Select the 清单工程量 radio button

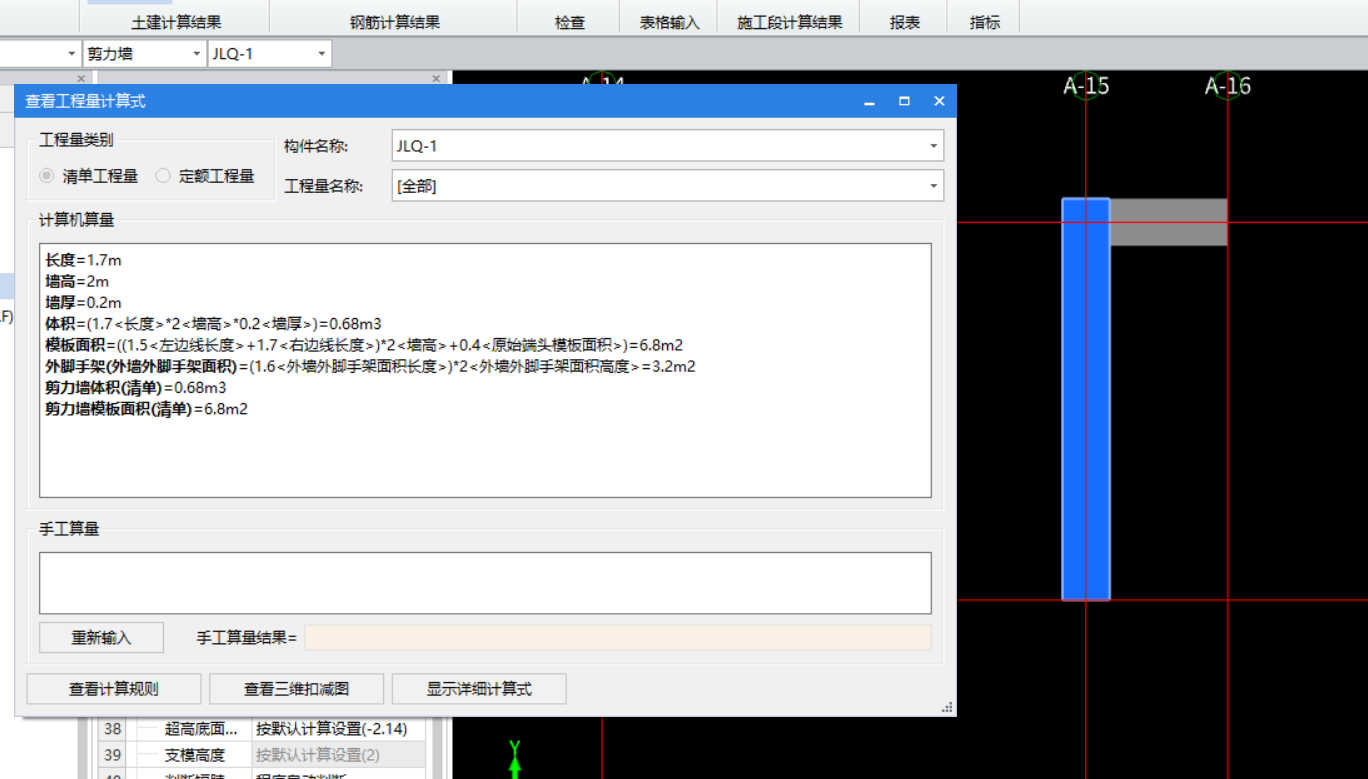pos(47,176)
